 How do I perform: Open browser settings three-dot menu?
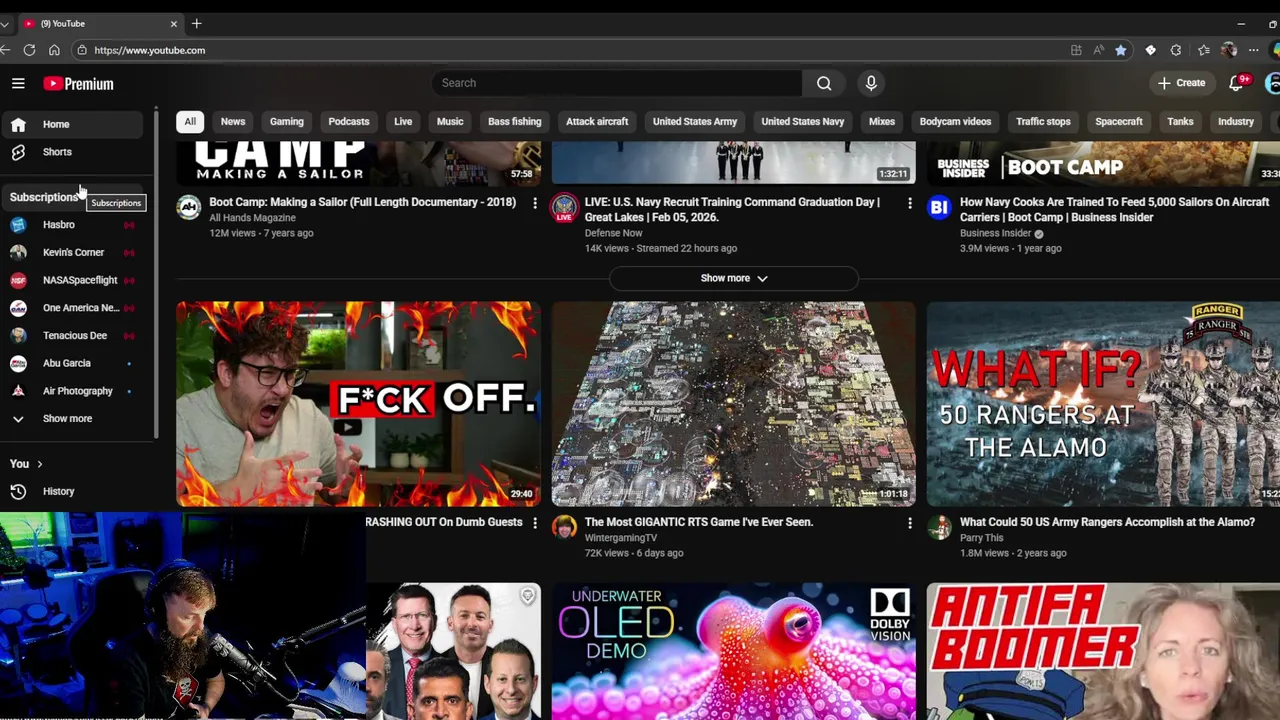(1253, 50)
